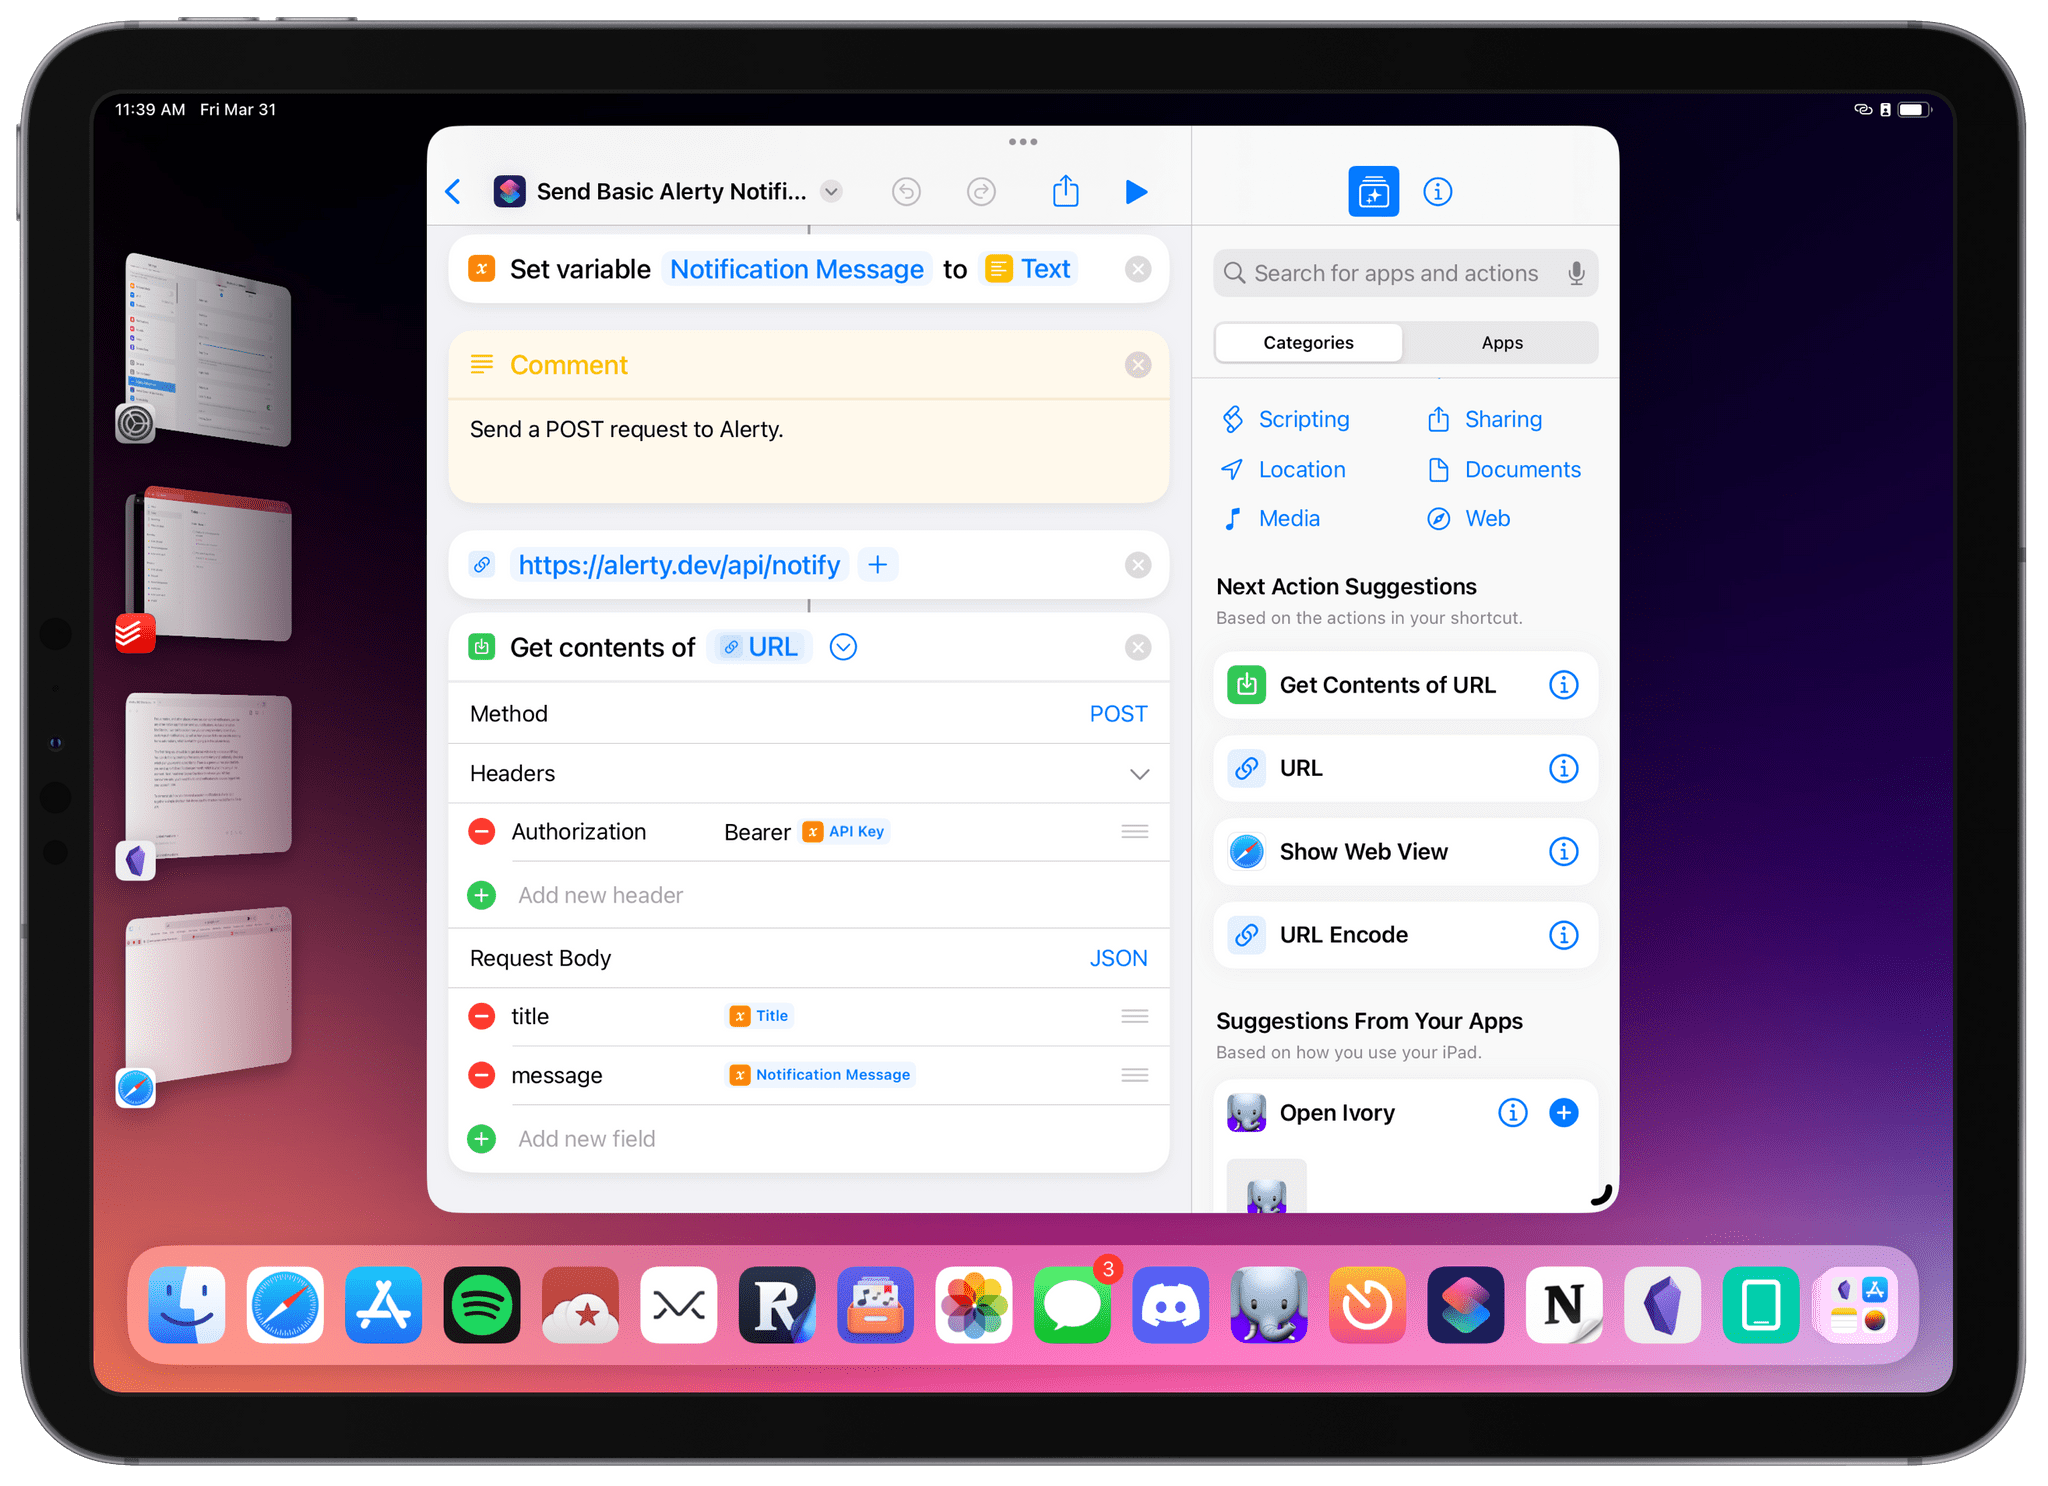Remove the Get contents of action
Viewport: 2048px width, 1486px height.
1138,647
